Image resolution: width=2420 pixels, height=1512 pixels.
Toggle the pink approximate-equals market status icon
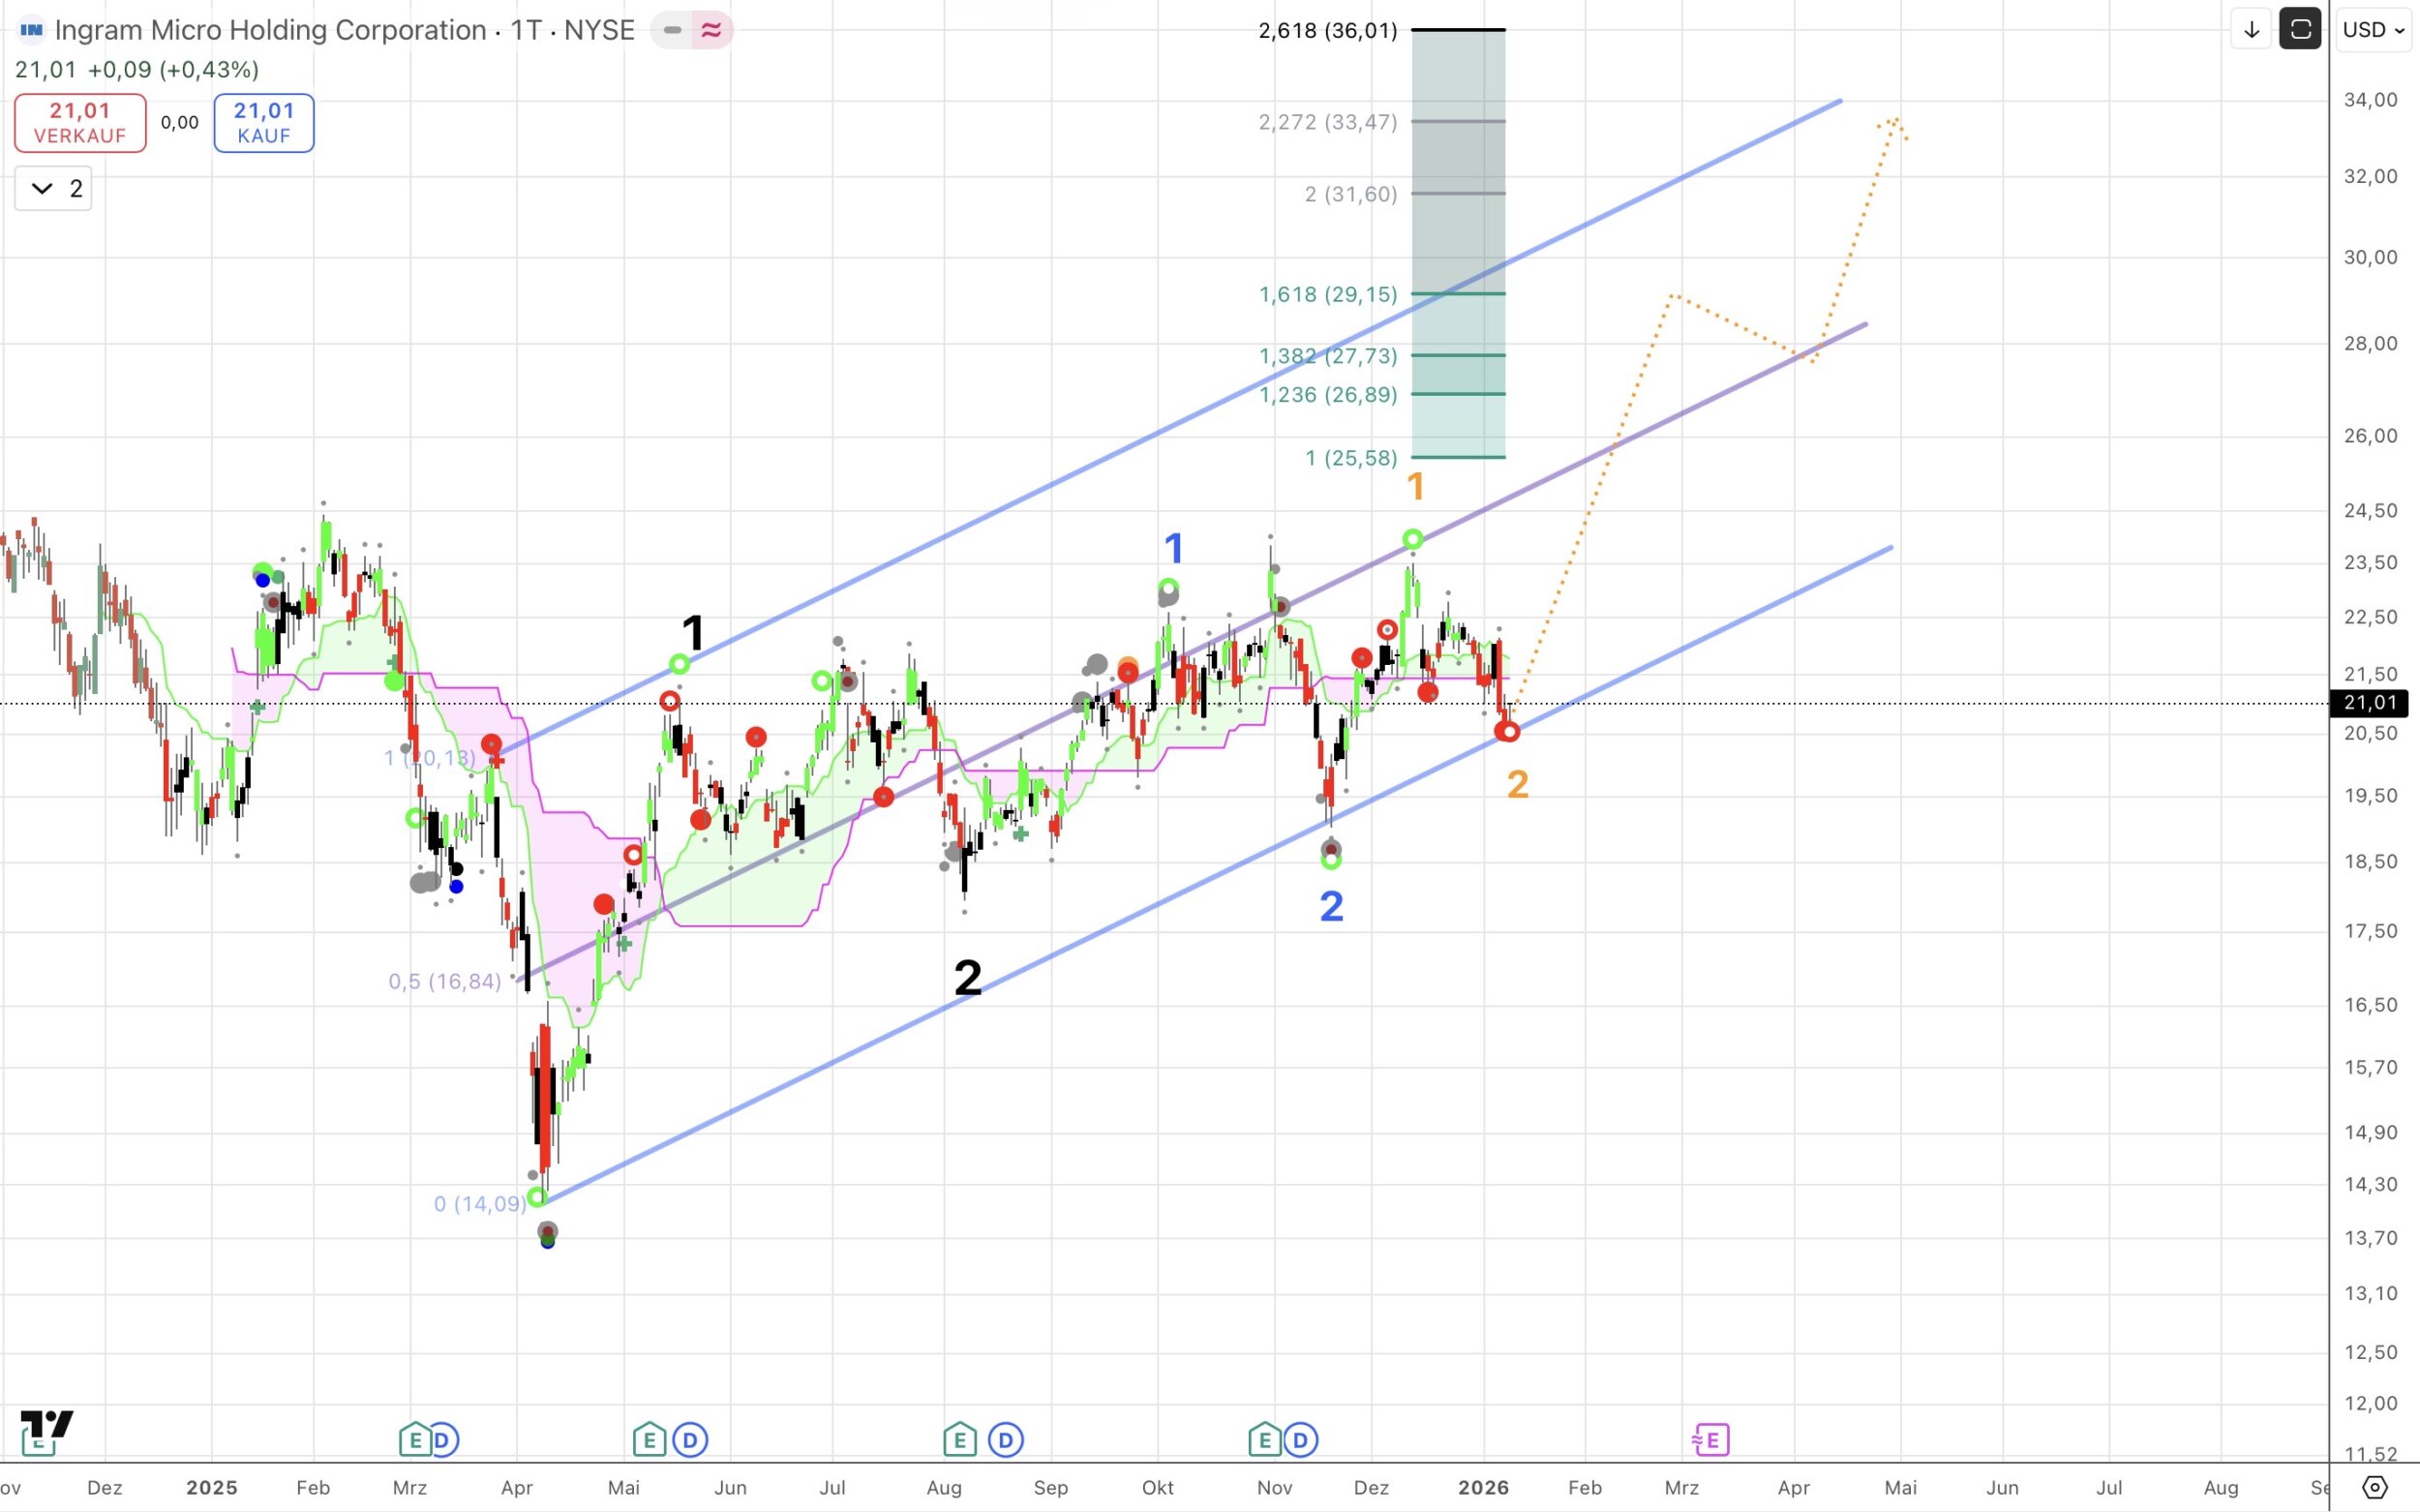point(711,30)
